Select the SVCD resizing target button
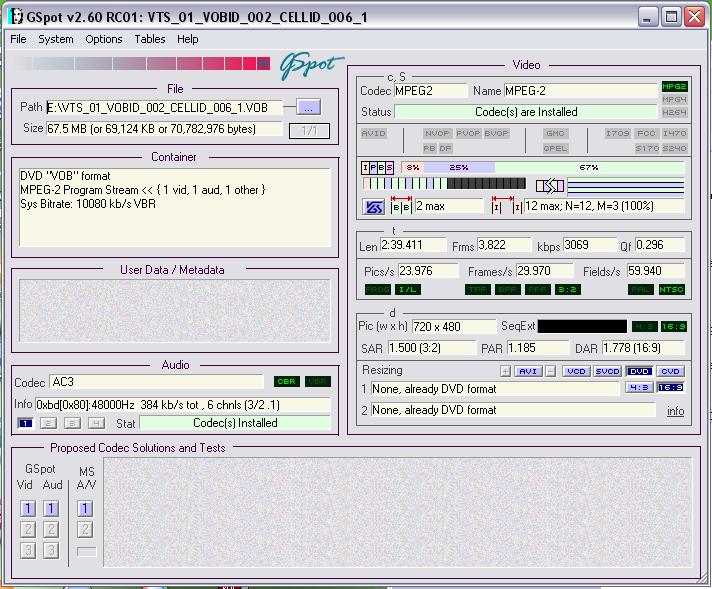 click(608, 371)
